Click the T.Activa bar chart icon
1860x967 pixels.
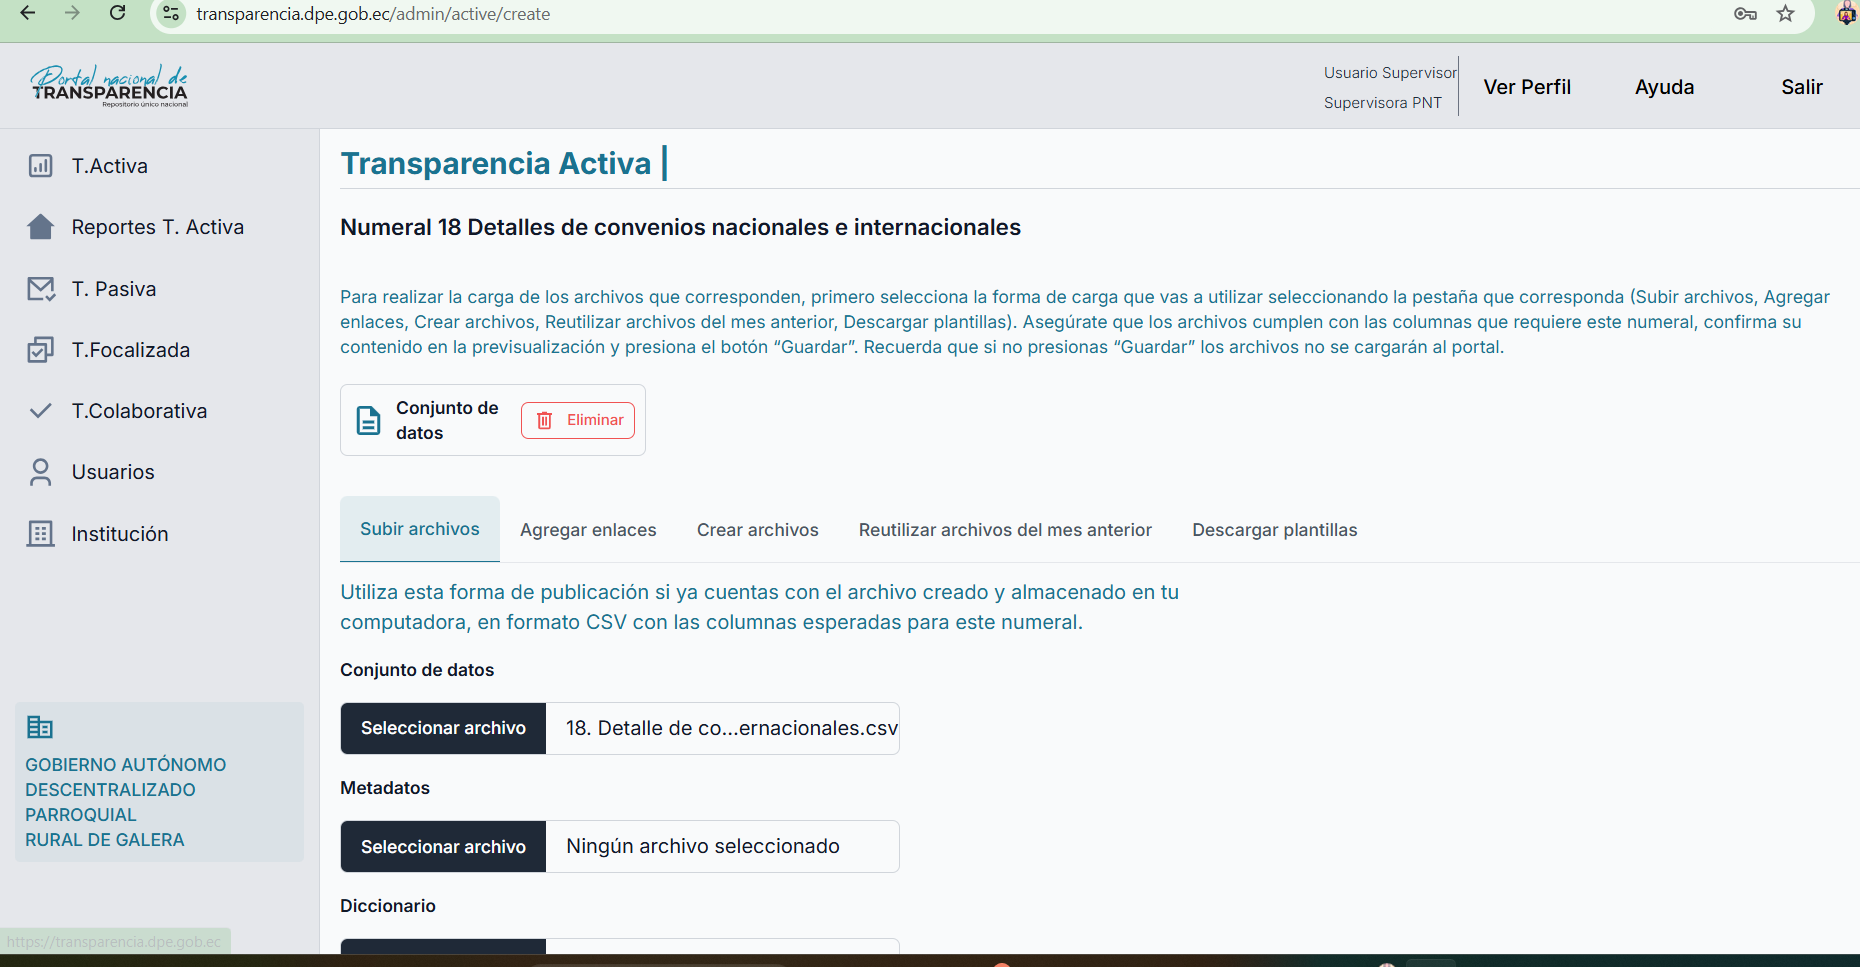(x=40, y=166)
